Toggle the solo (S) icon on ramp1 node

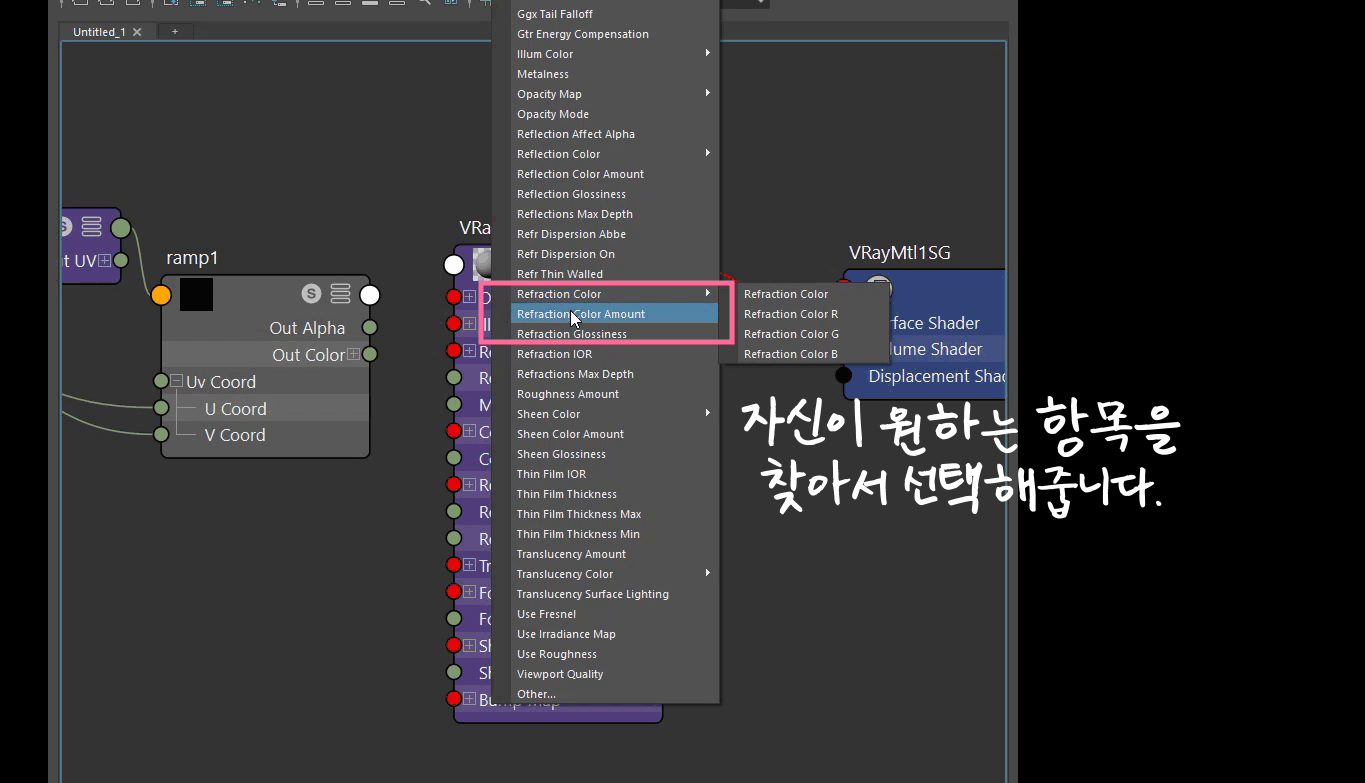[x=312, y=294]
